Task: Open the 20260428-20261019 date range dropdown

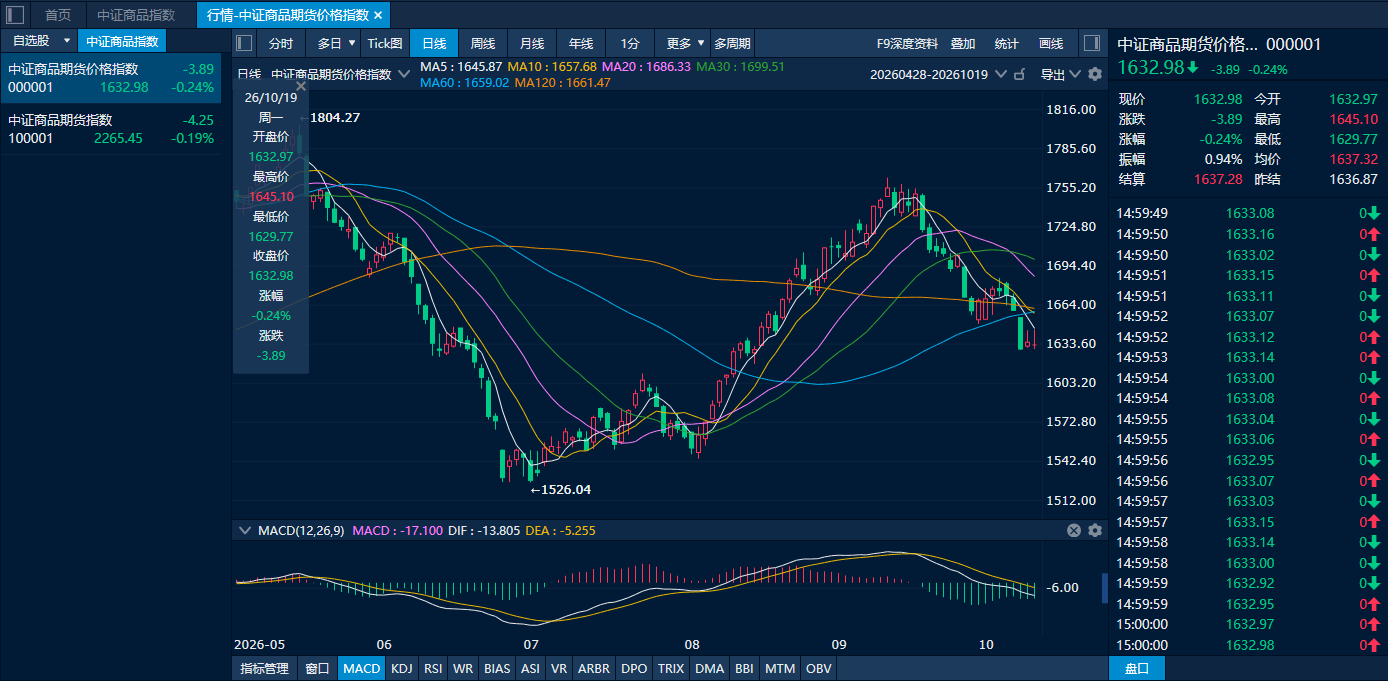Action: click(x=1001, y=74)
